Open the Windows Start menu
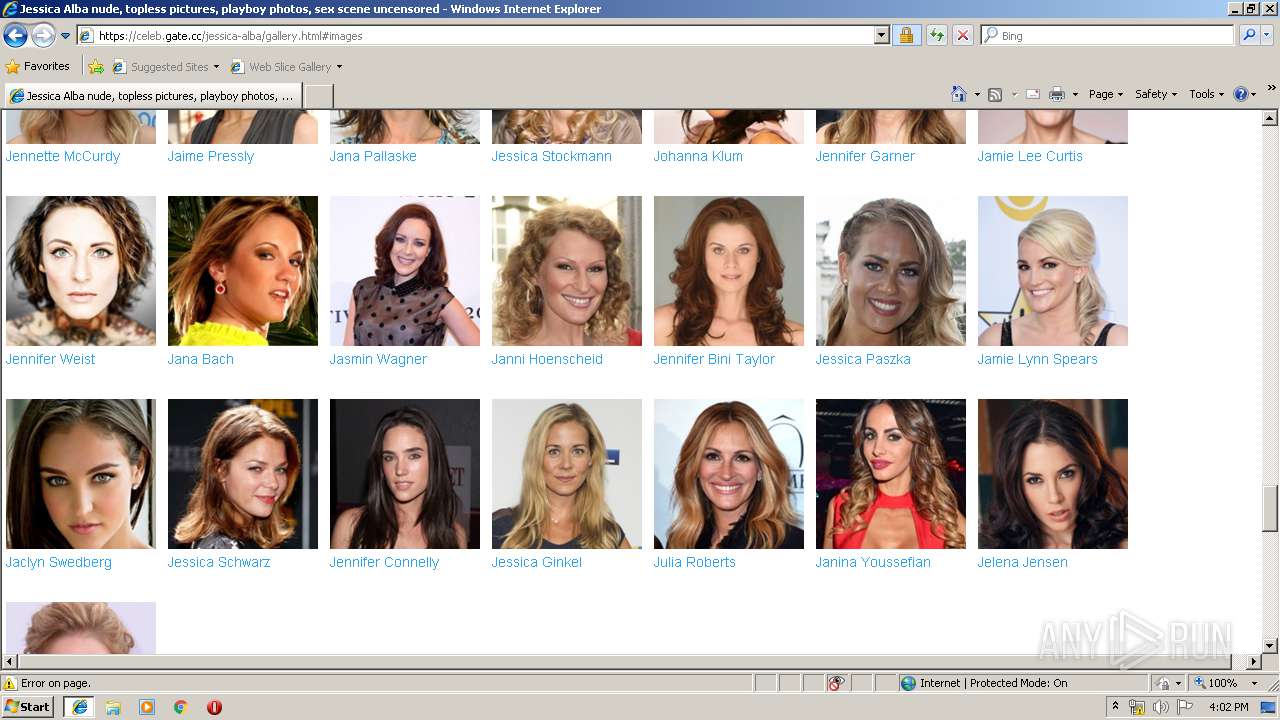The width and height of the screenshot is (1280, 720). 28,706
